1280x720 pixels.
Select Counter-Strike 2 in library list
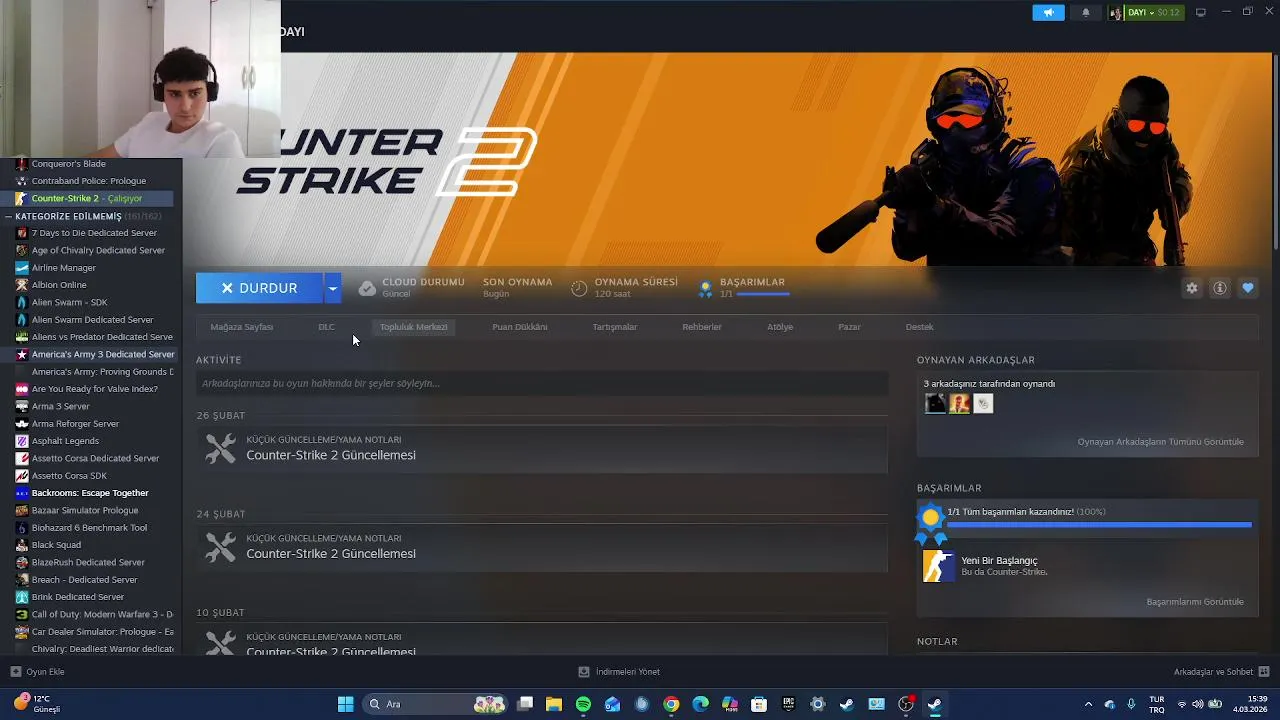pyautogui.click(x=87, y=198)
